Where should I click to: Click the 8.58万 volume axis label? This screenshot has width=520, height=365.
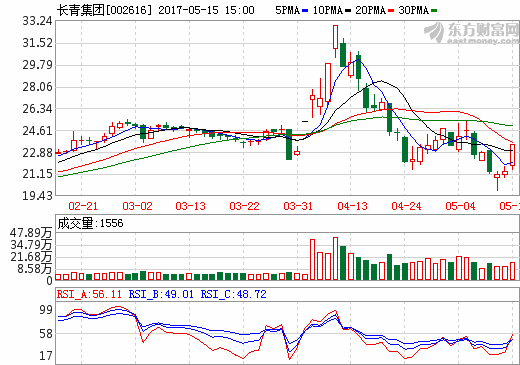coord(35,269)
